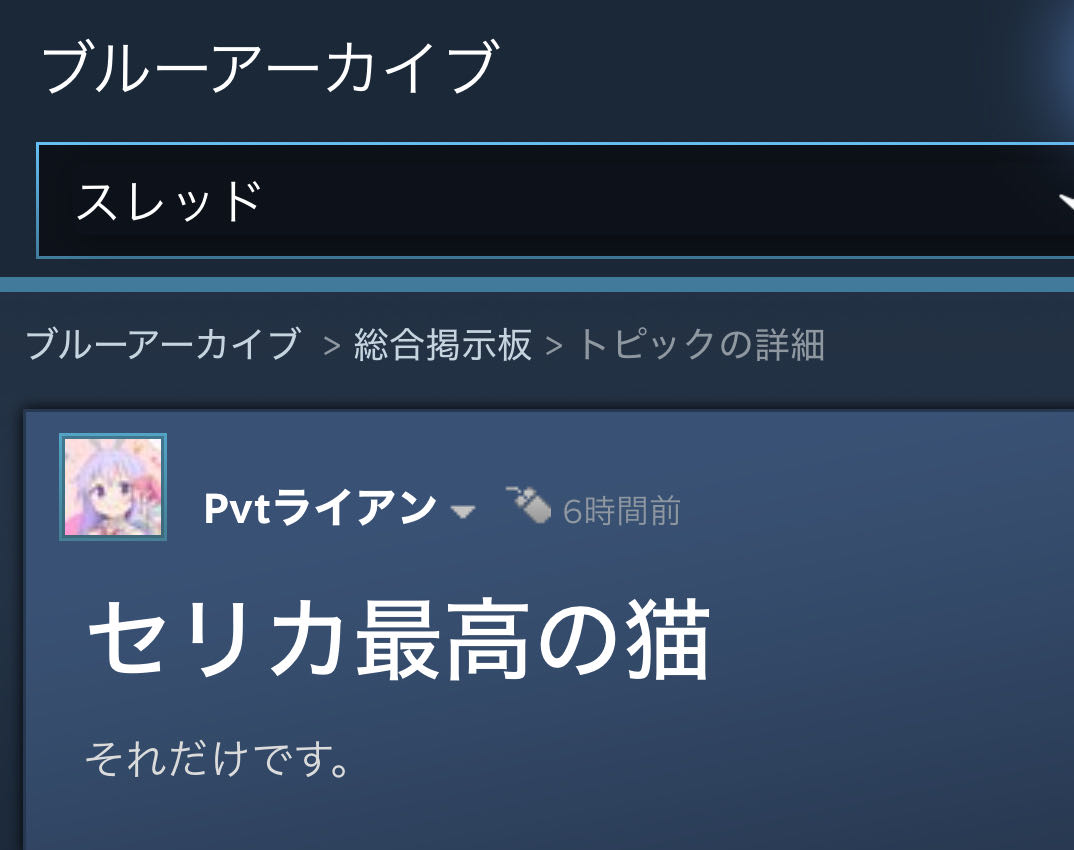Click the blue divider bar under スレッド
Screen dimensions: 1074x850
pos(537,284)
